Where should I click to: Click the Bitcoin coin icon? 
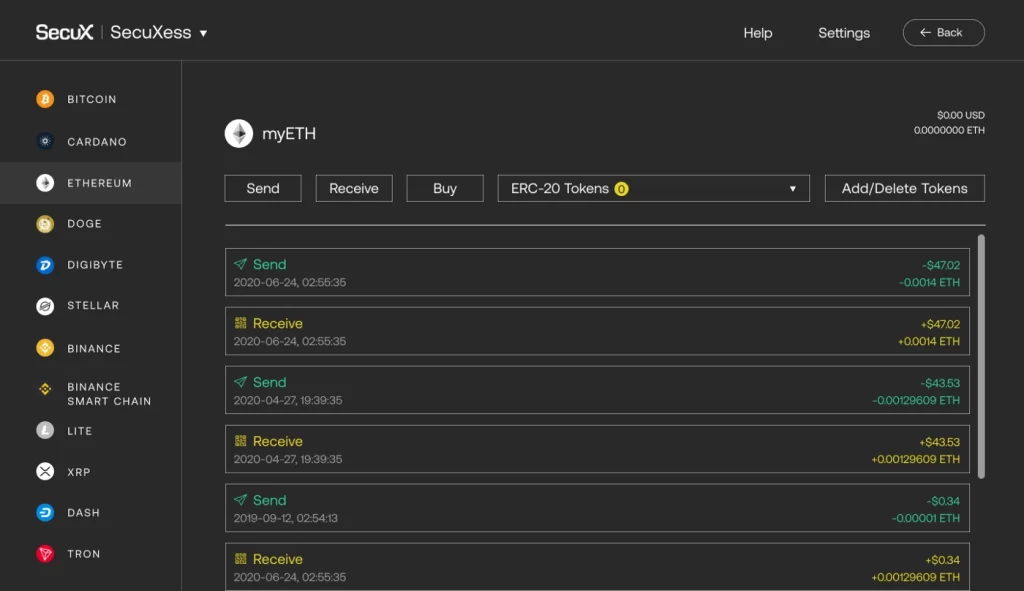click(x=45, y=99)
